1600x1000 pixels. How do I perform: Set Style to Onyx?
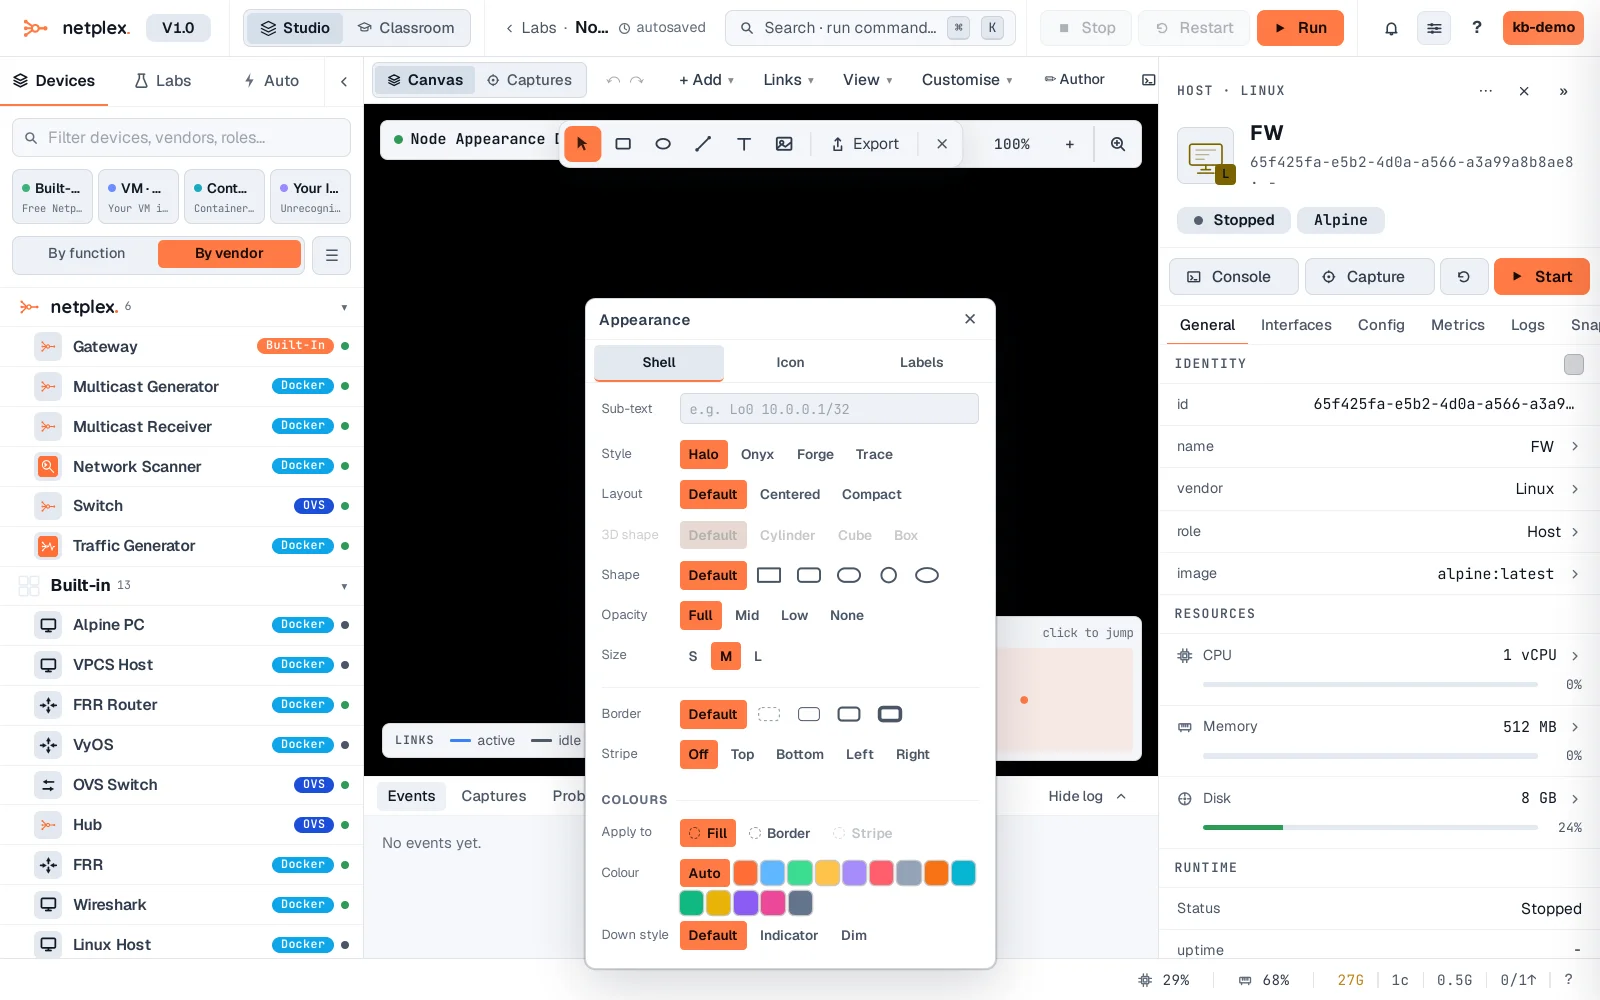(x=757, y=454)
